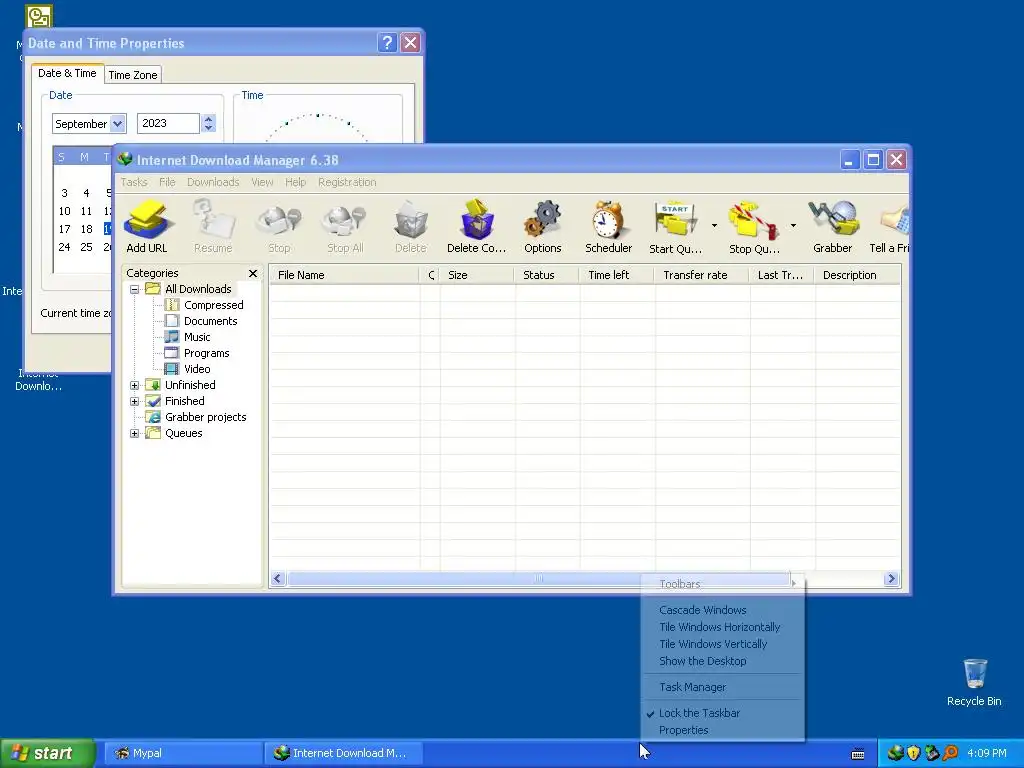This screenshot has width=1024, height=768.
Task: Sort by the Transfer rate column header
Action: [x=702, y=275]
